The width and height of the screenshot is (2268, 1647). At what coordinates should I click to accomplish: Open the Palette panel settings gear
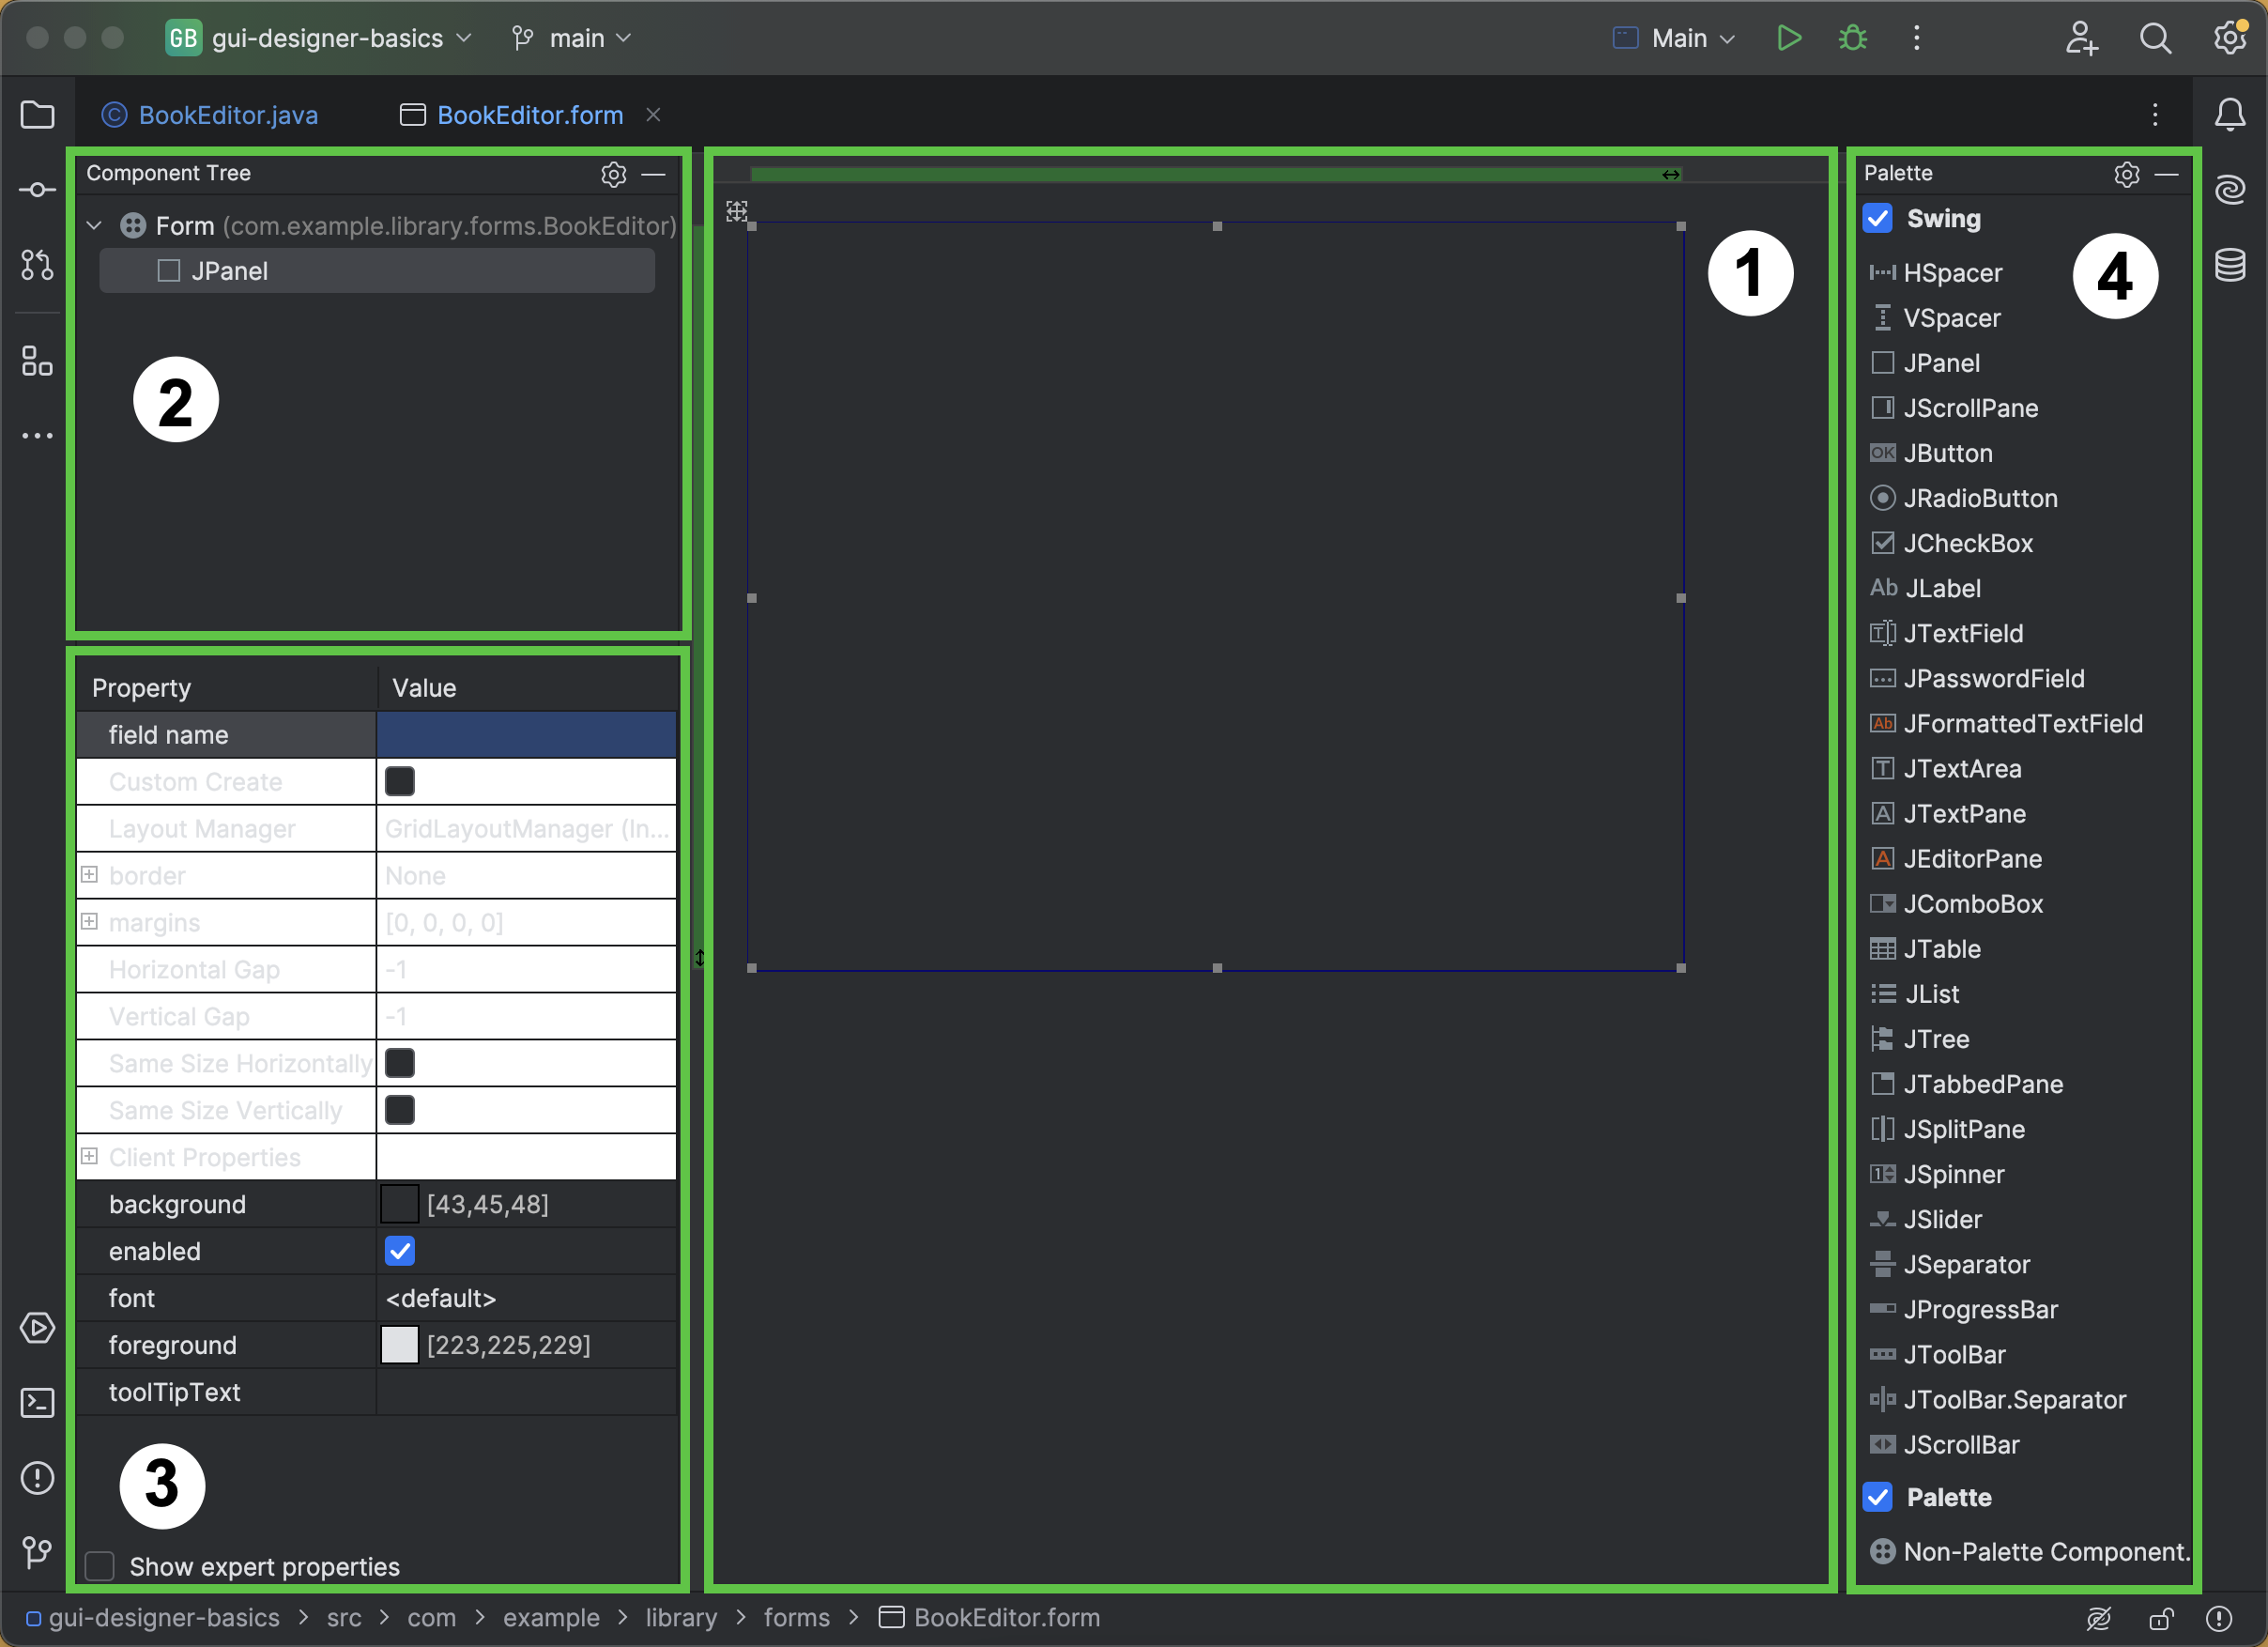(2127, 173)
